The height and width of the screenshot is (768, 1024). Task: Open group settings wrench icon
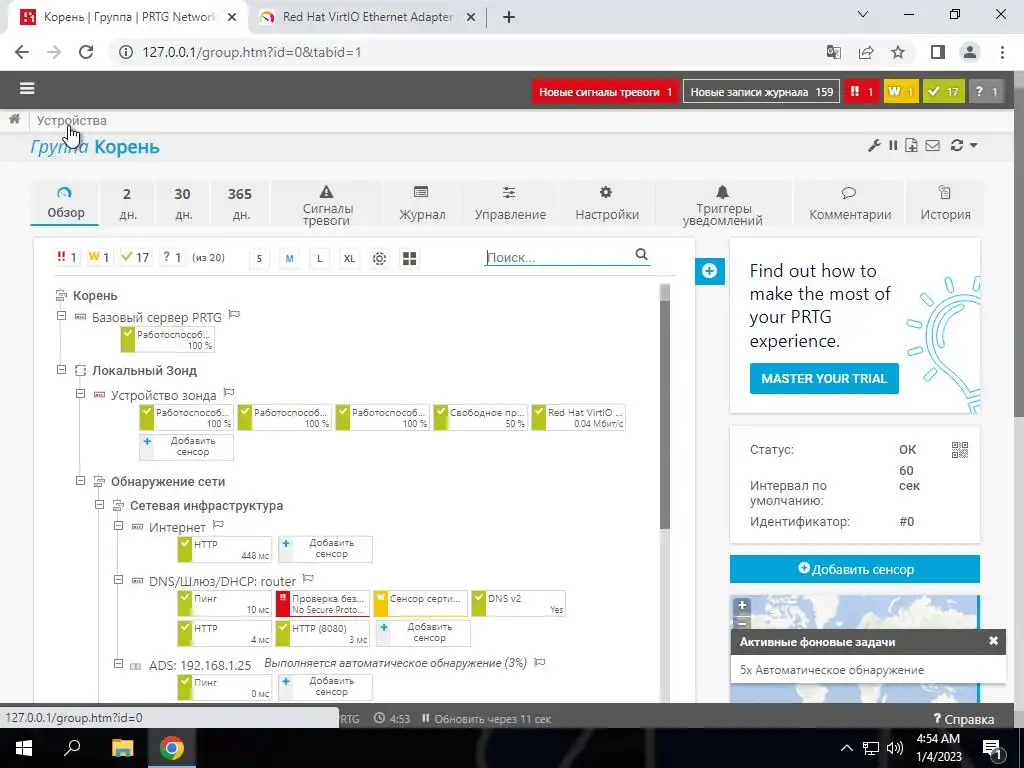point(874,145)
